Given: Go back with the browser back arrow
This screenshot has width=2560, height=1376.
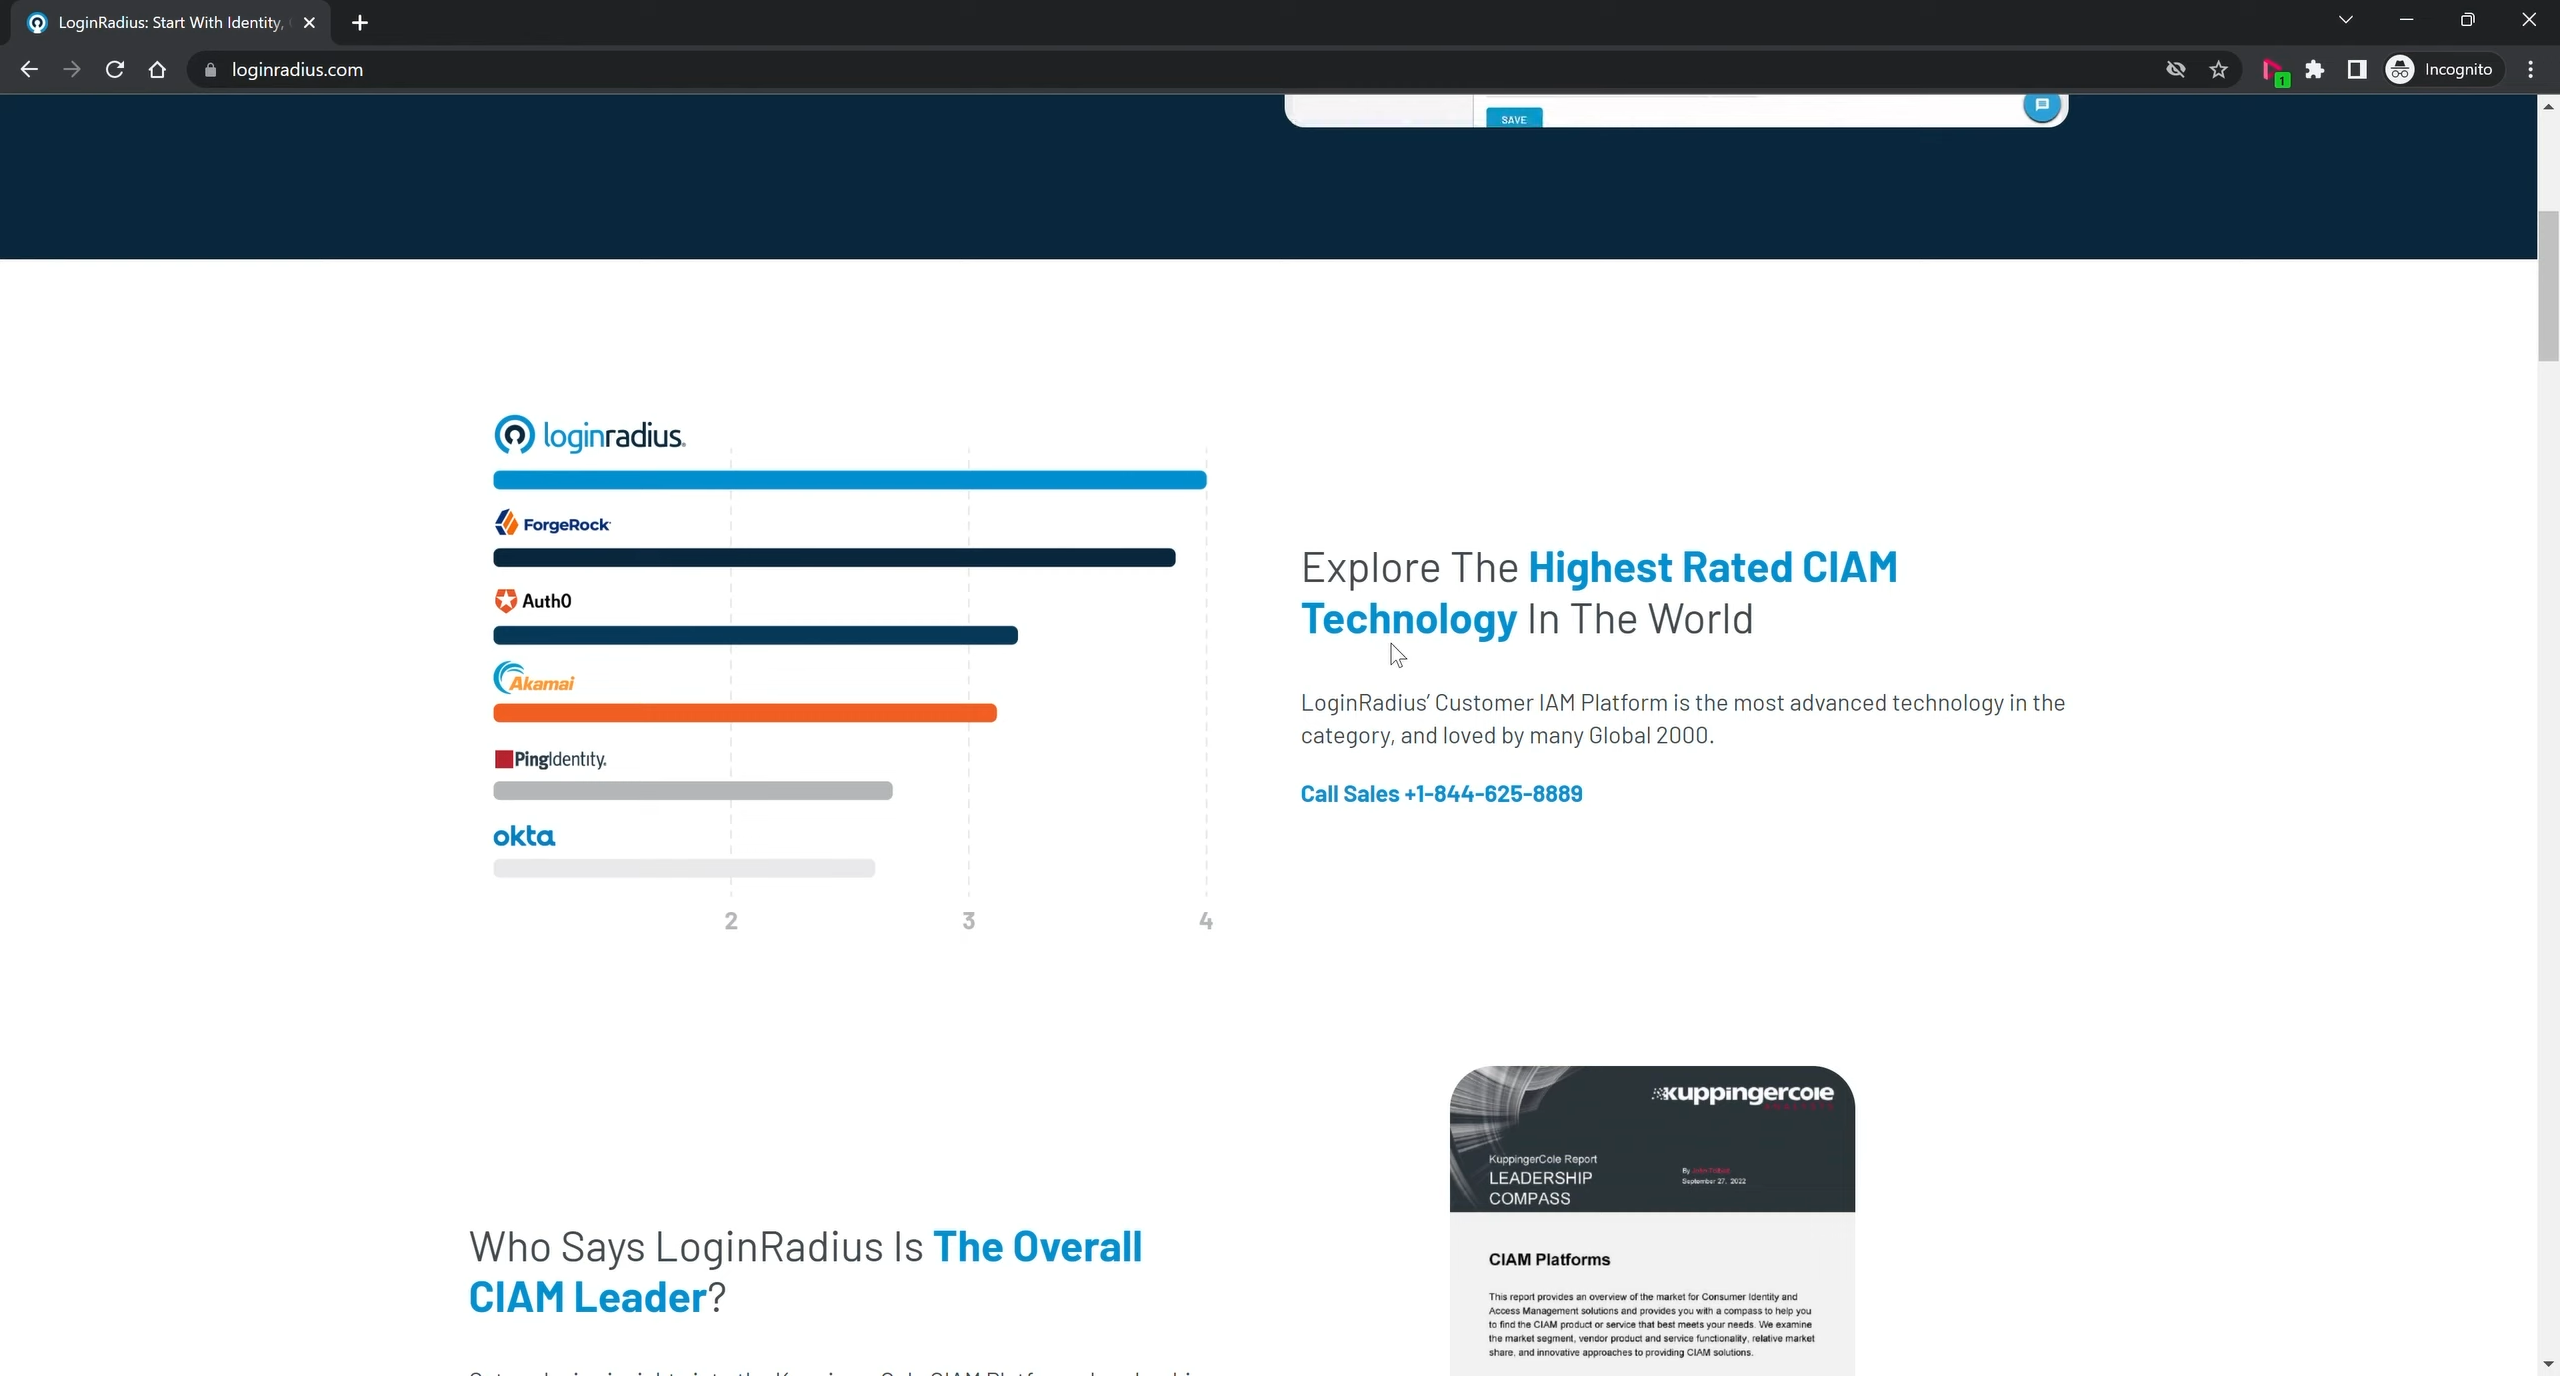Looking at the screenshot, I should pyautogui.click(x=29, y=69).
